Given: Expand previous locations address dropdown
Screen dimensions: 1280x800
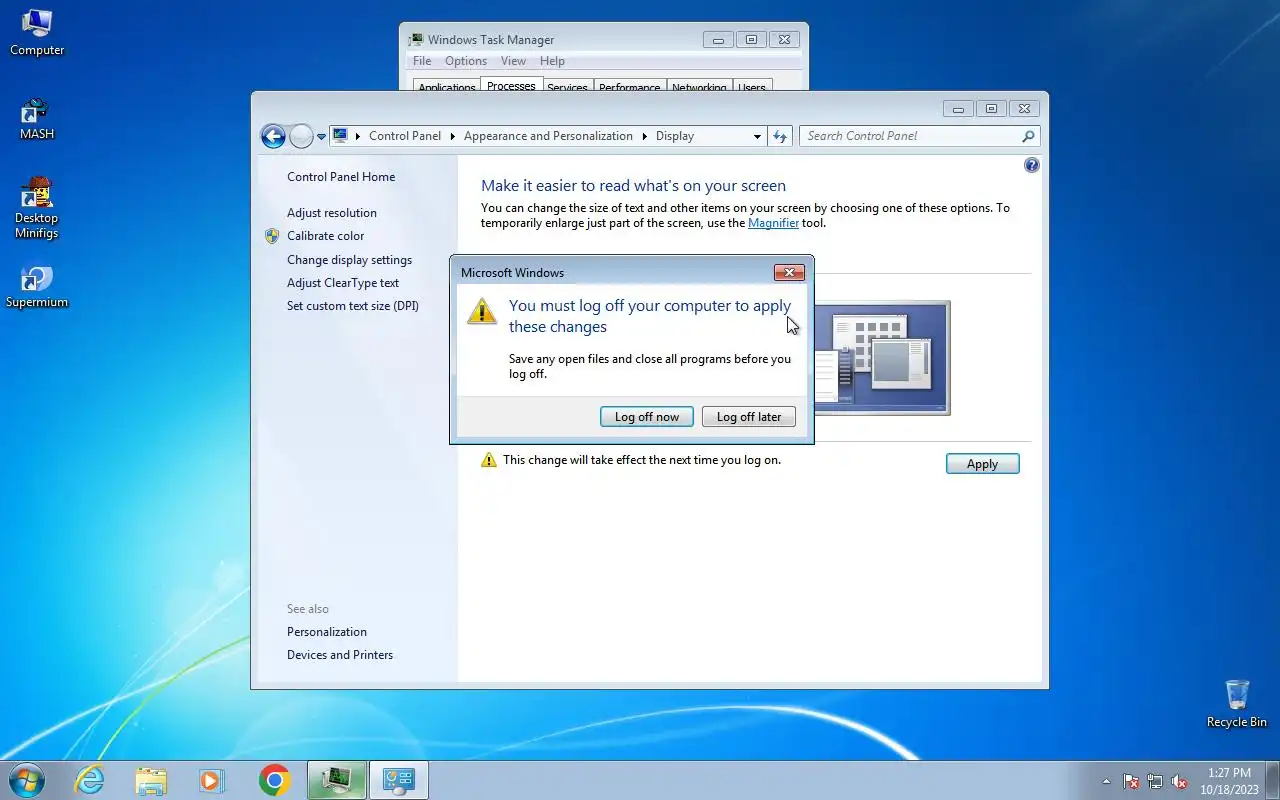Looking at the screenshot, I should [757, 136].
